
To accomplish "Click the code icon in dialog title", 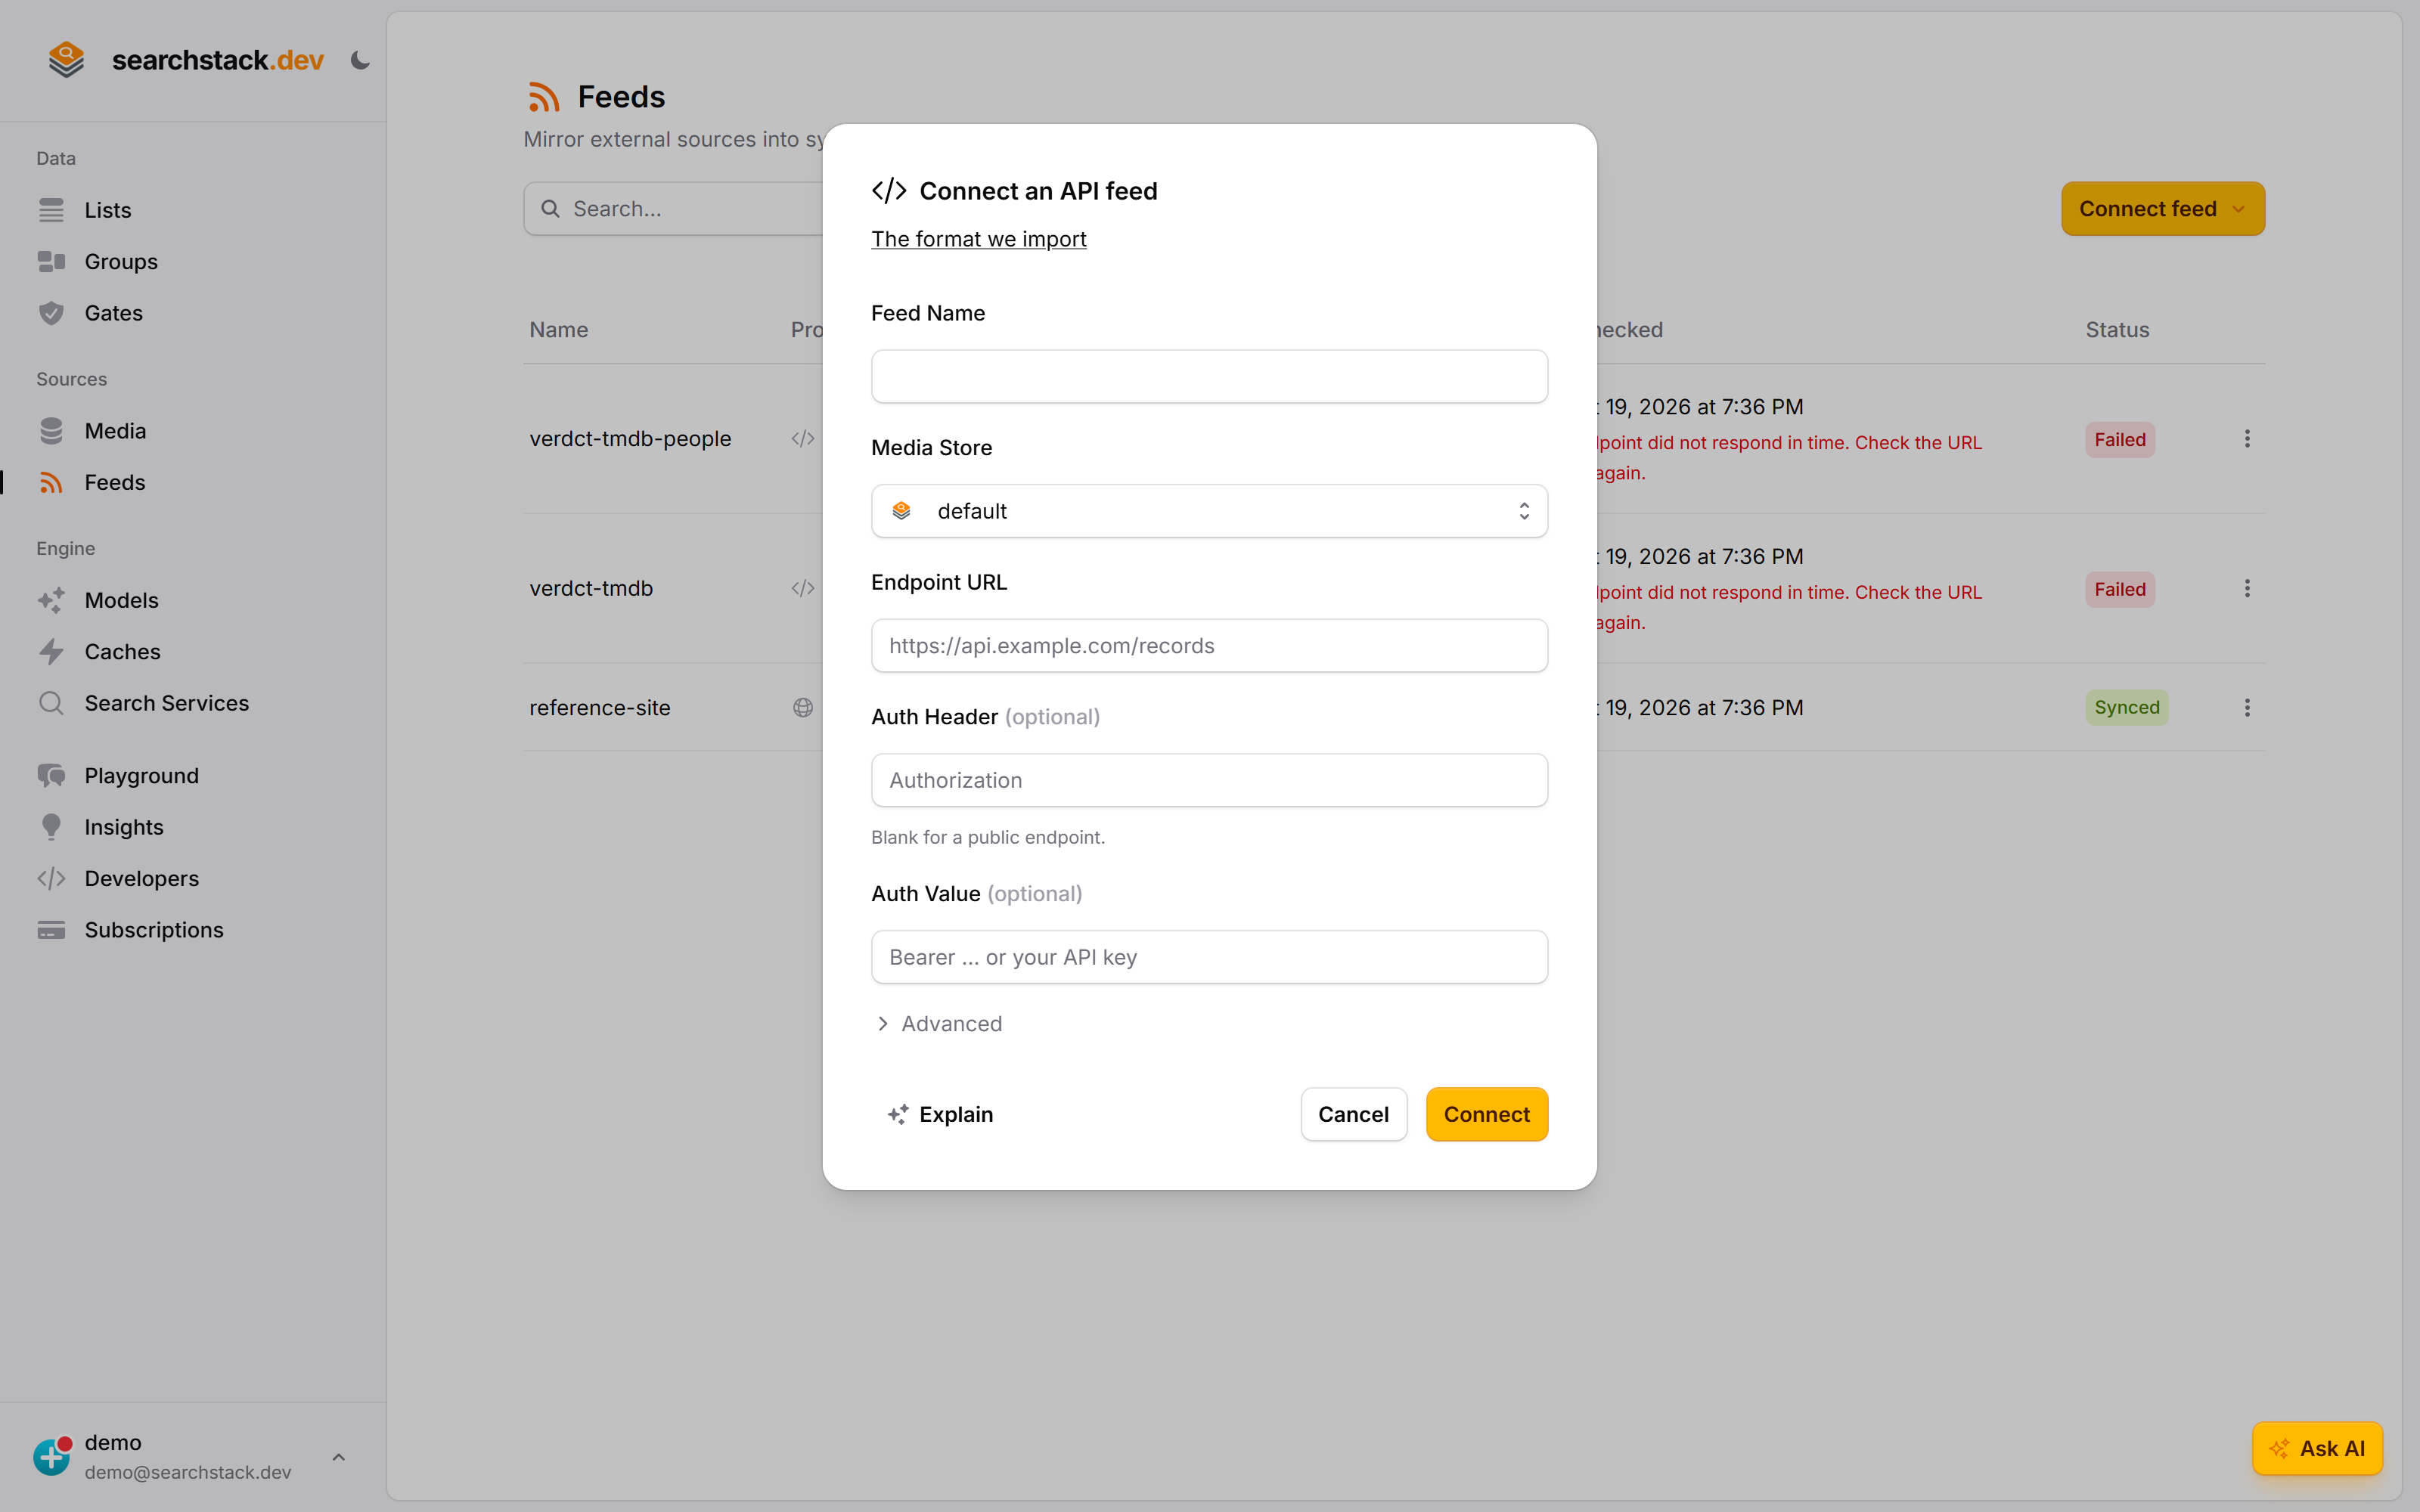I will click(x=889, y=190).
